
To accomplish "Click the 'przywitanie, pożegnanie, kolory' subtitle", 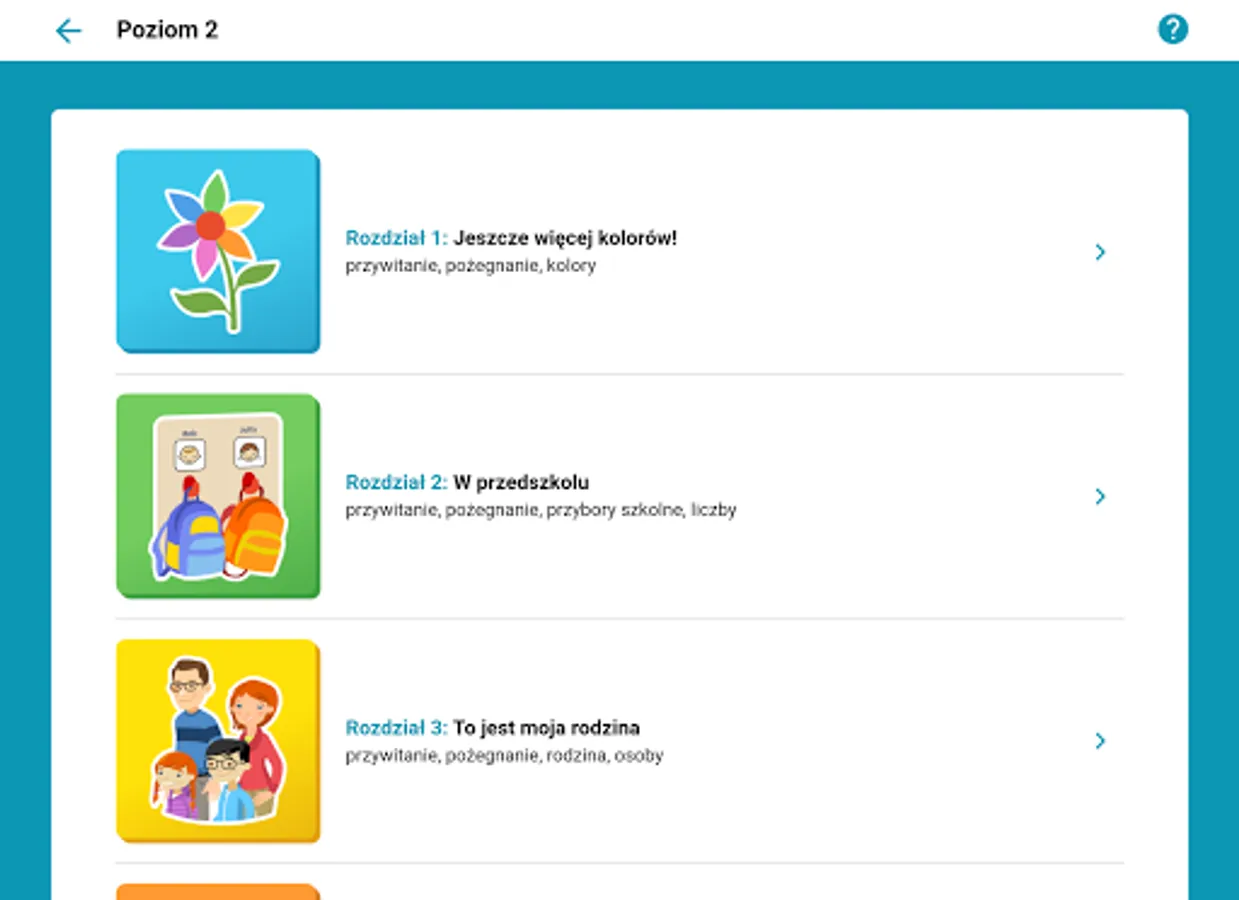I will [x=470, y=266].
